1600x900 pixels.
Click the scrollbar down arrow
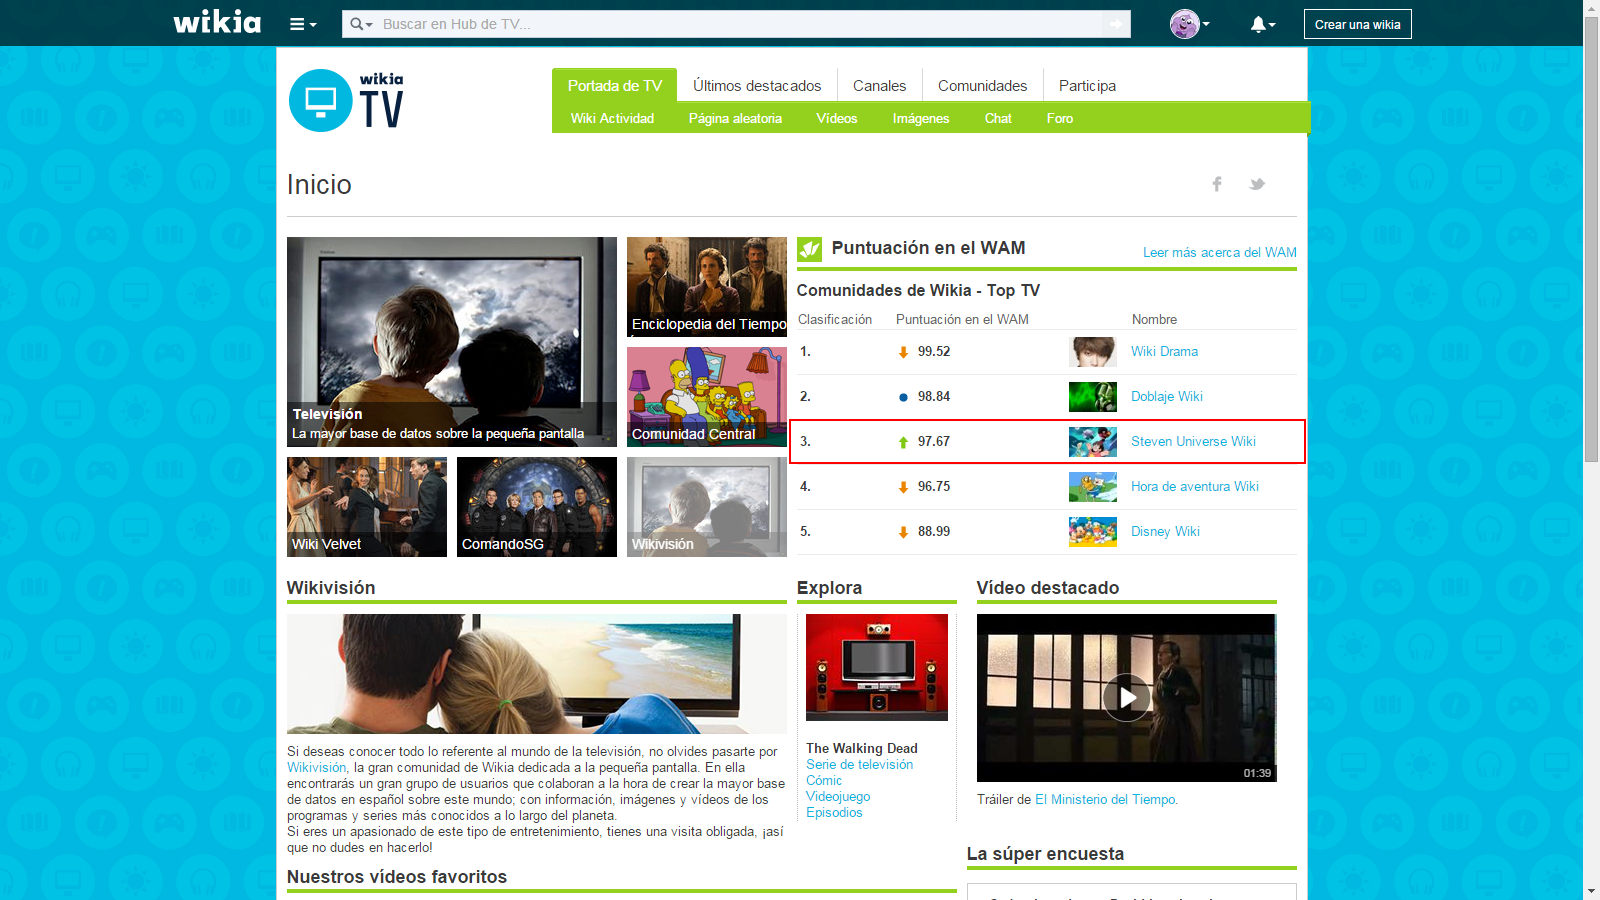1591,891
